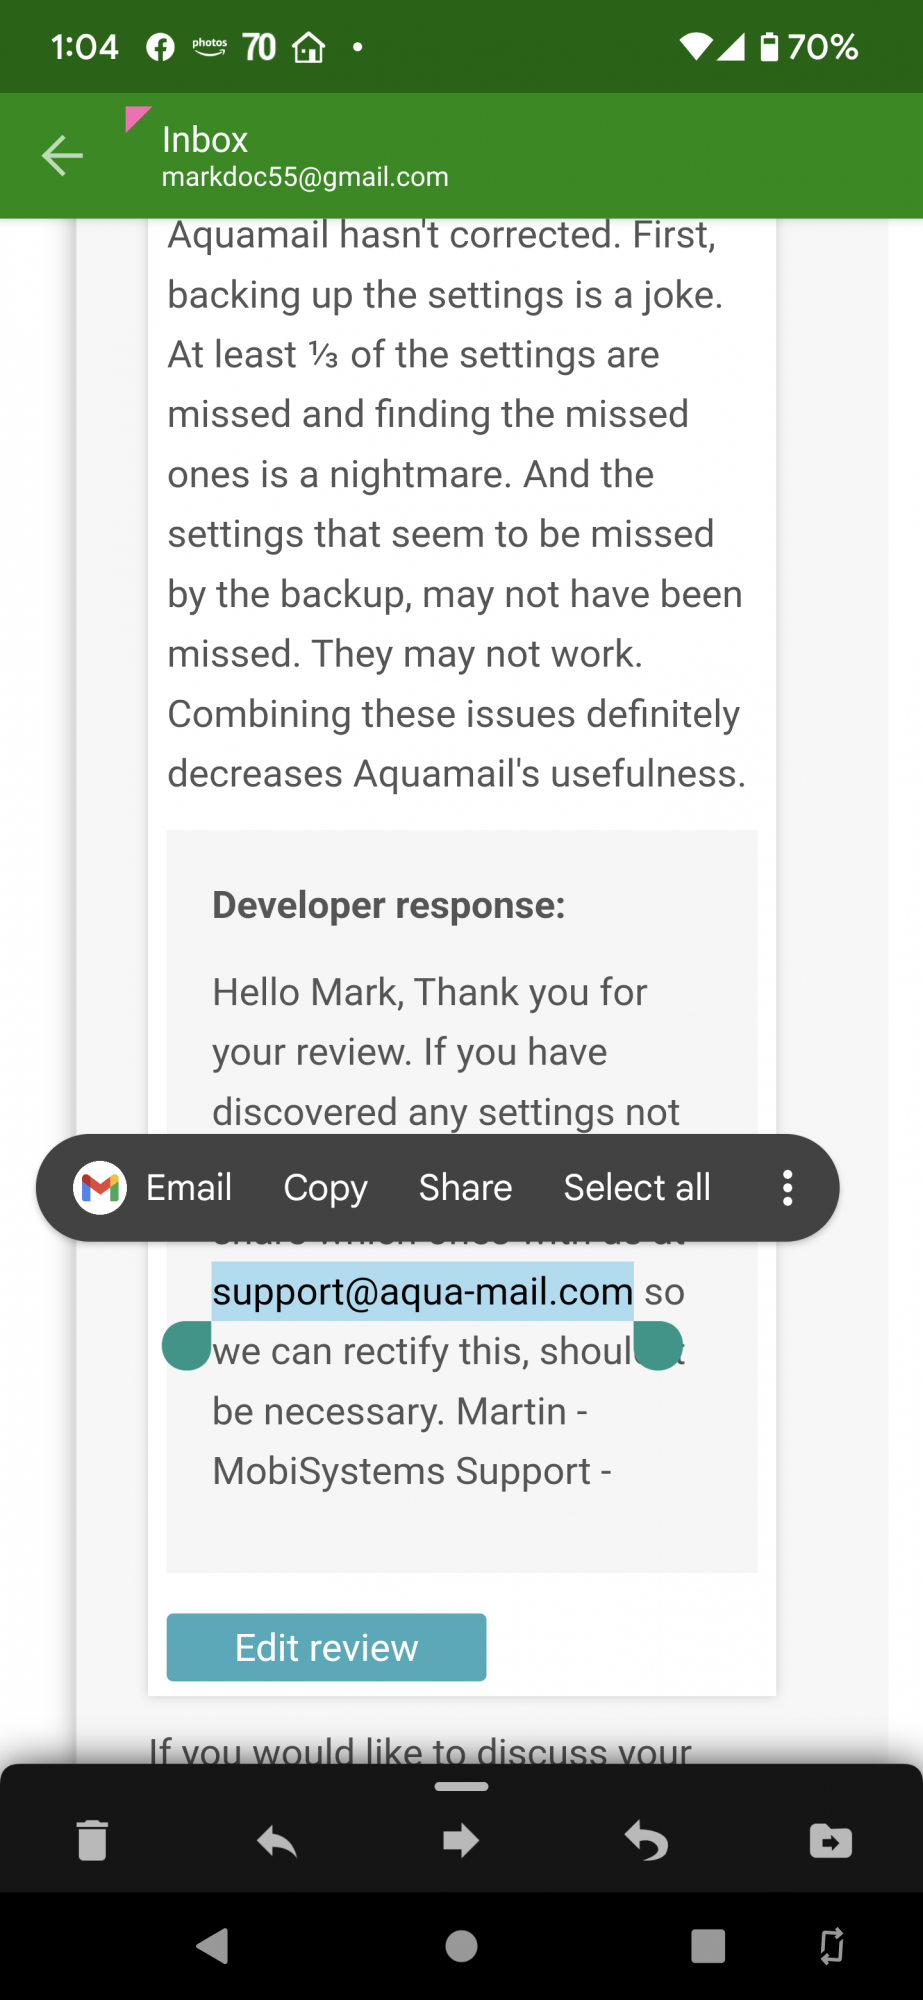Viewport: 923px width, 2000px height.
Task: Reply using the curved left arrow icon
Action: click(x=277, y=1840)
